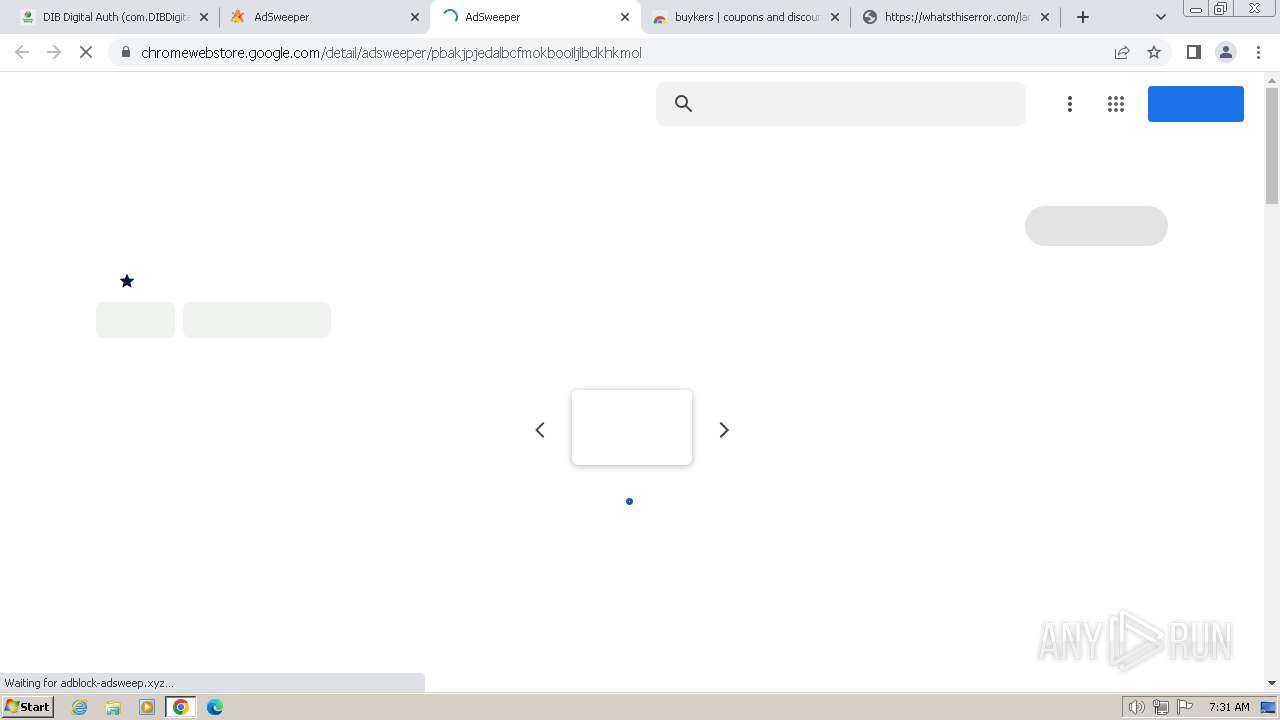Click the wide gray placeholder chip
The width and height of the screenshot is (1280, 720).
[x=257, y=320]
